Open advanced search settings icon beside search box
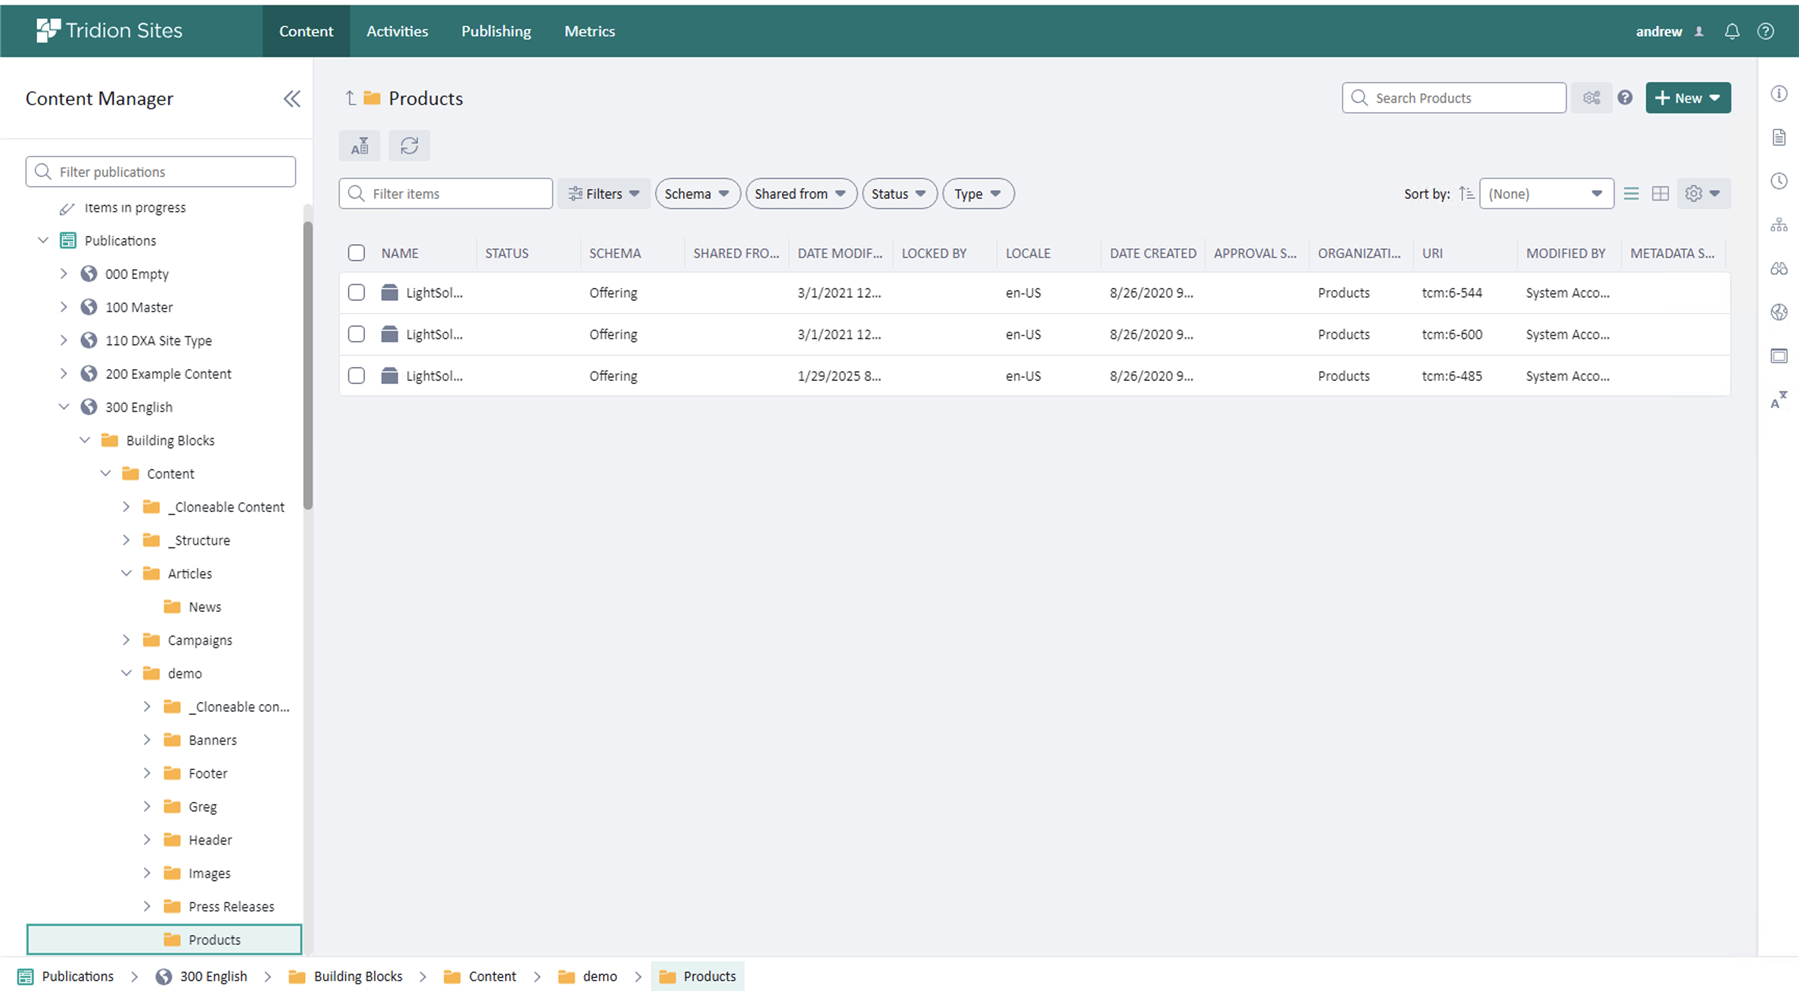Image resolution: width=1799 pixels, height=992 pixels. [x=1591, y=97]
